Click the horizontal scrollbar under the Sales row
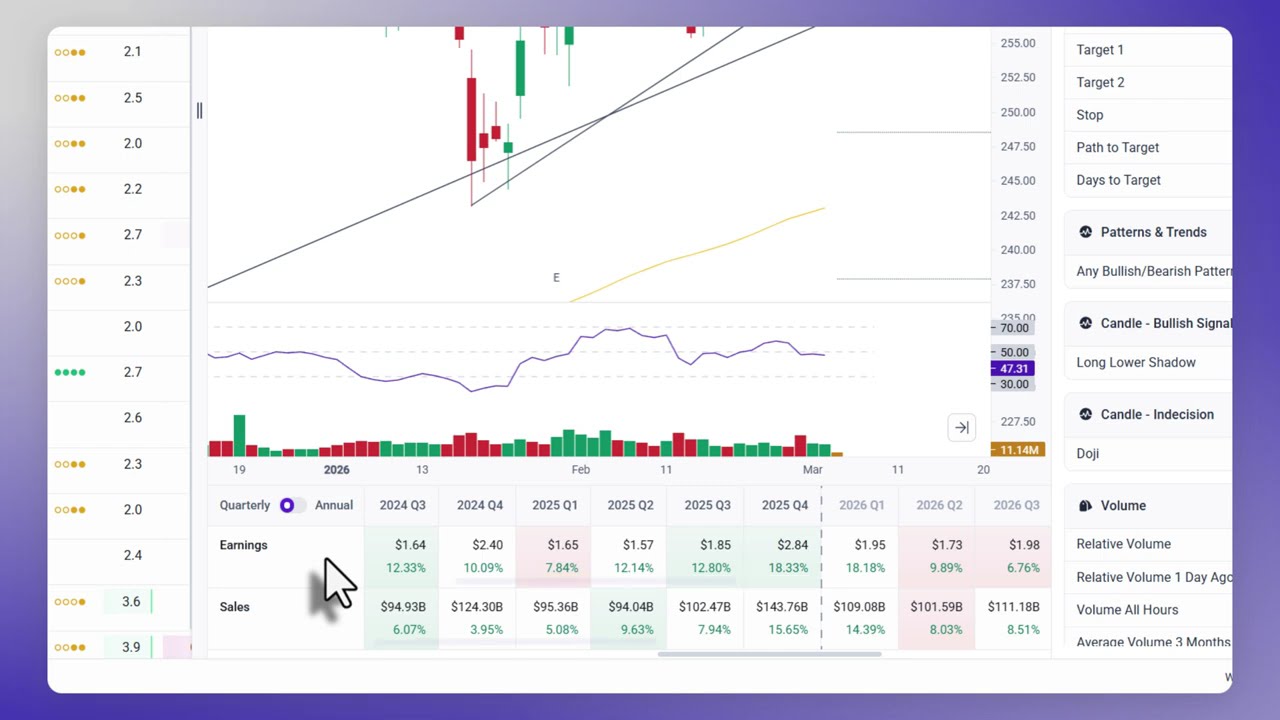 coord(770,654)
